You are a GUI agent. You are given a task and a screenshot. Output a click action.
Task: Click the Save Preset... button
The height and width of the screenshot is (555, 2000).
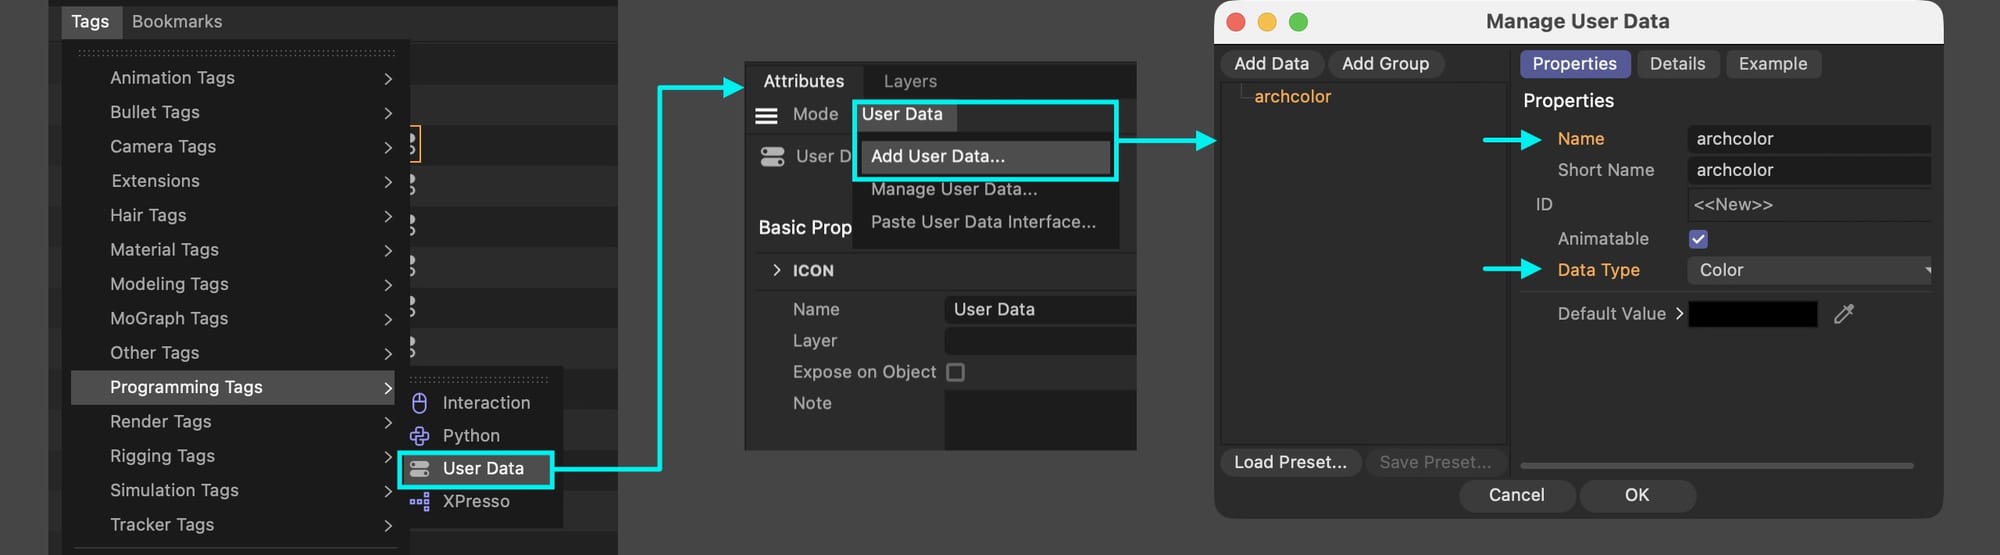(x=1435, y=463)
